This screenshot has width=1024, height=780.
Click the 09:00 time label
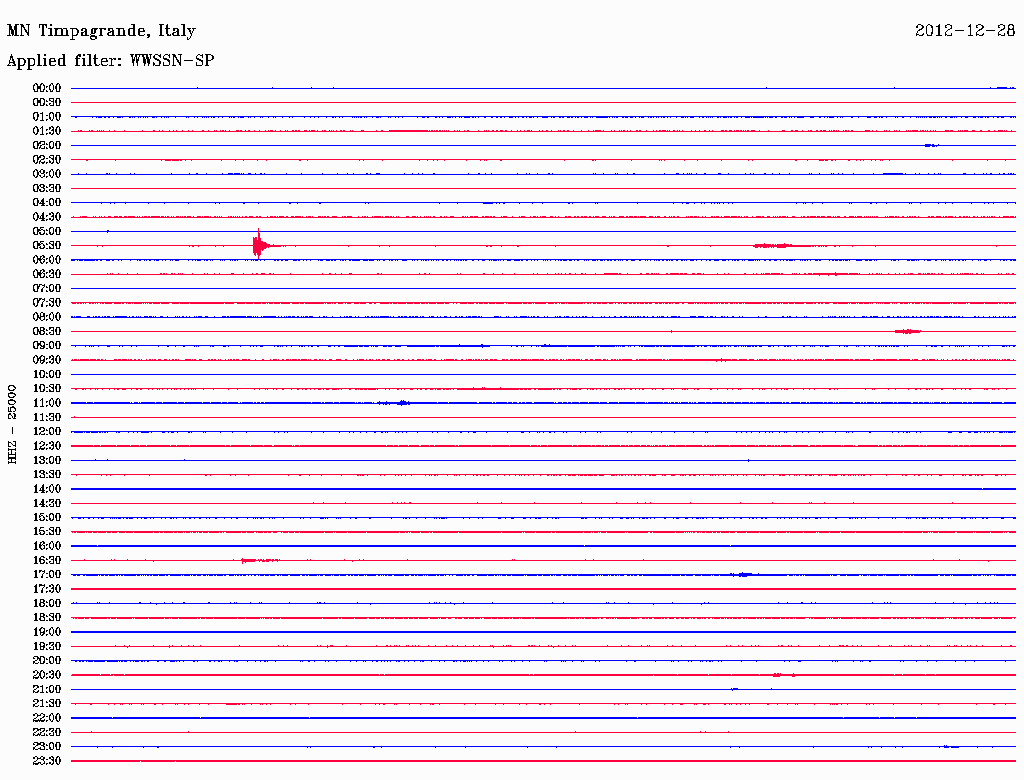[47, 346]
